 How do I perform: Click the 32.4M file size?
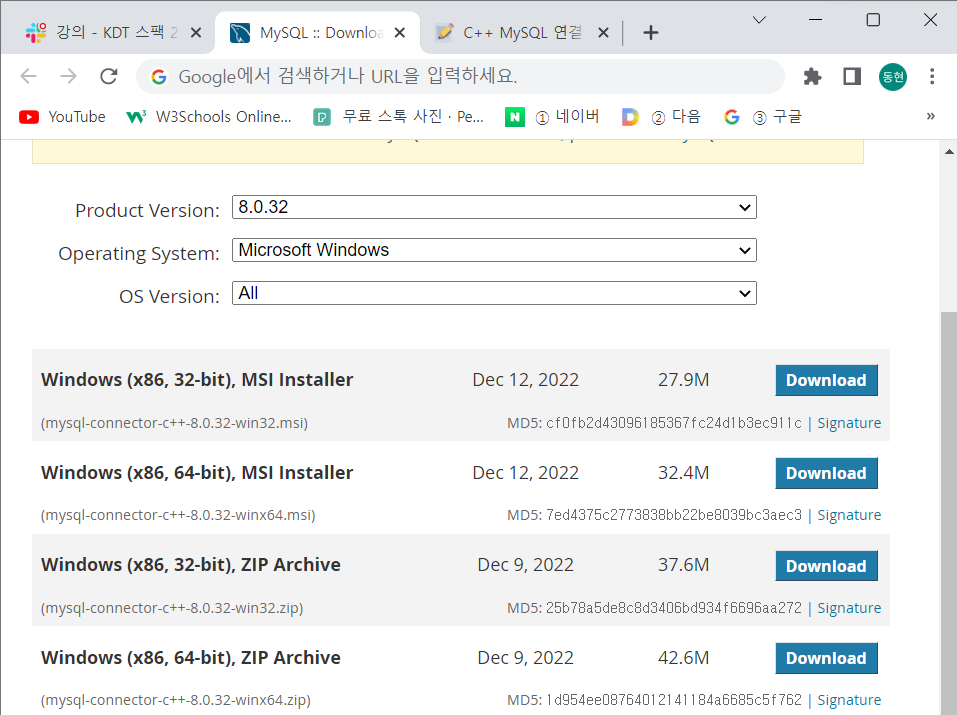coord(684,473)
